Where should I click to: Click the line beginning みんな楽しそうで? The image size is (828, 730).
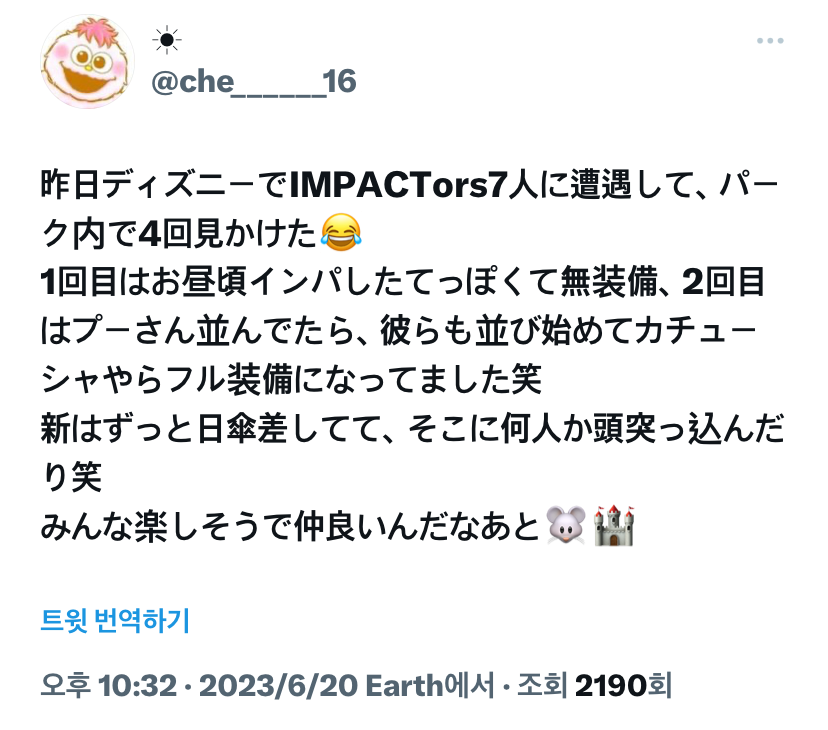[337, 526]
